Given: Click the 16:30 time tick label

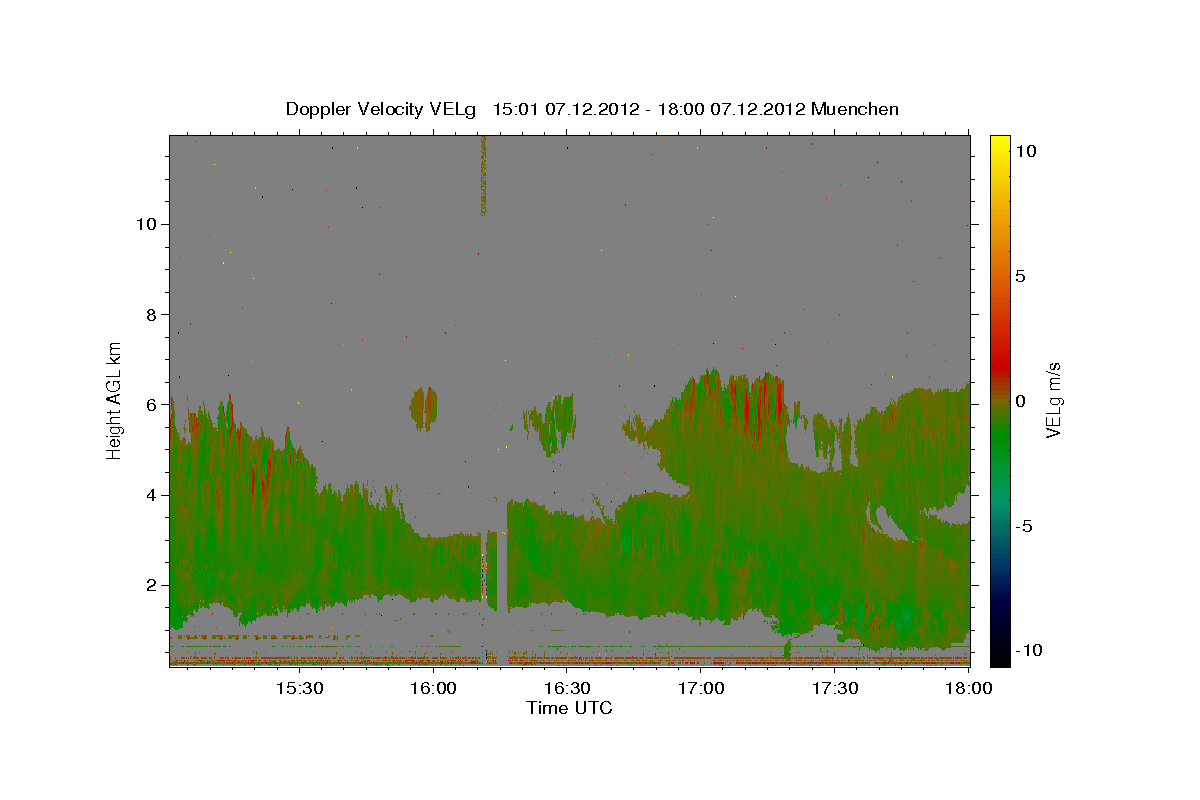Looking at the screenshot, I should [567, 689].
